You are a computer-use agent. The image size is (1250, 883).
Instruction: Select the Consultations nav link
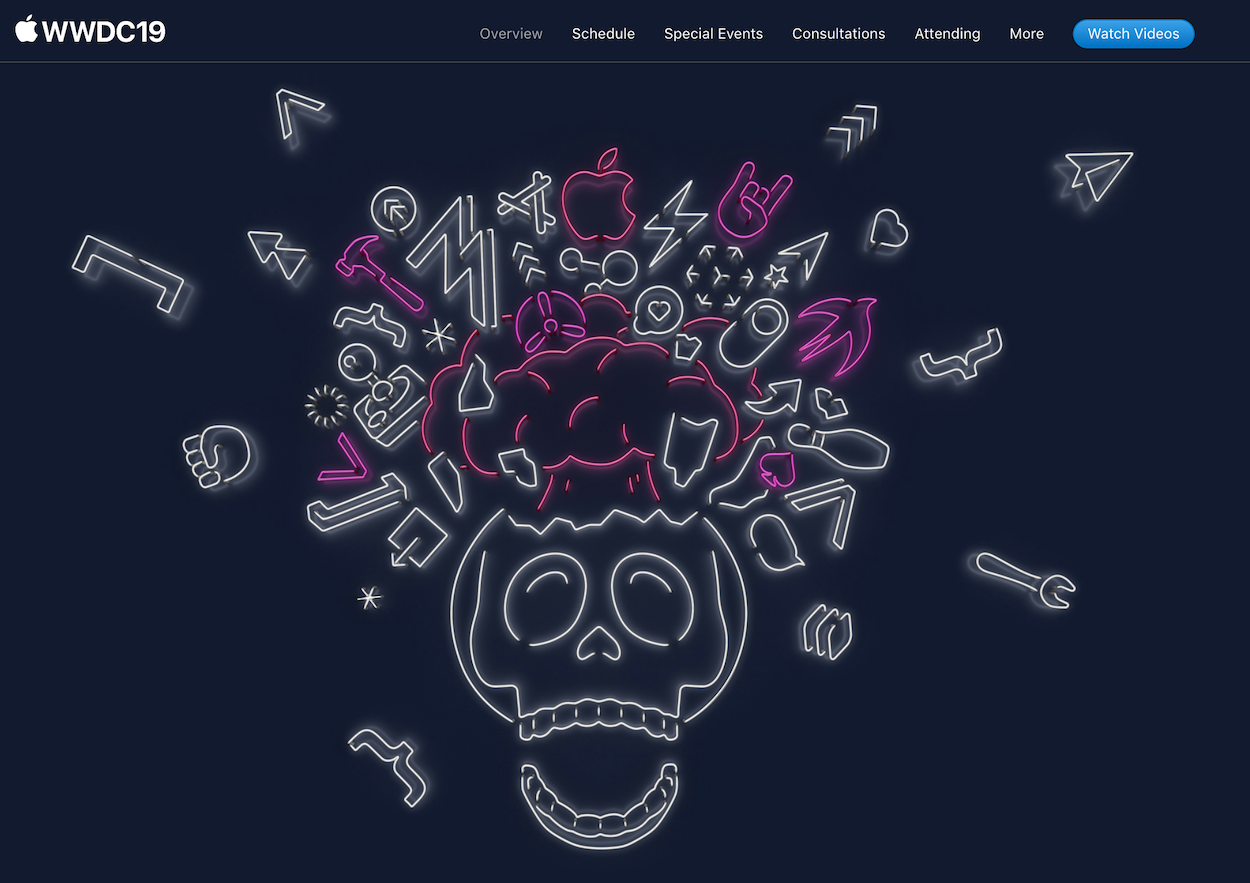(x=838, y=33)
